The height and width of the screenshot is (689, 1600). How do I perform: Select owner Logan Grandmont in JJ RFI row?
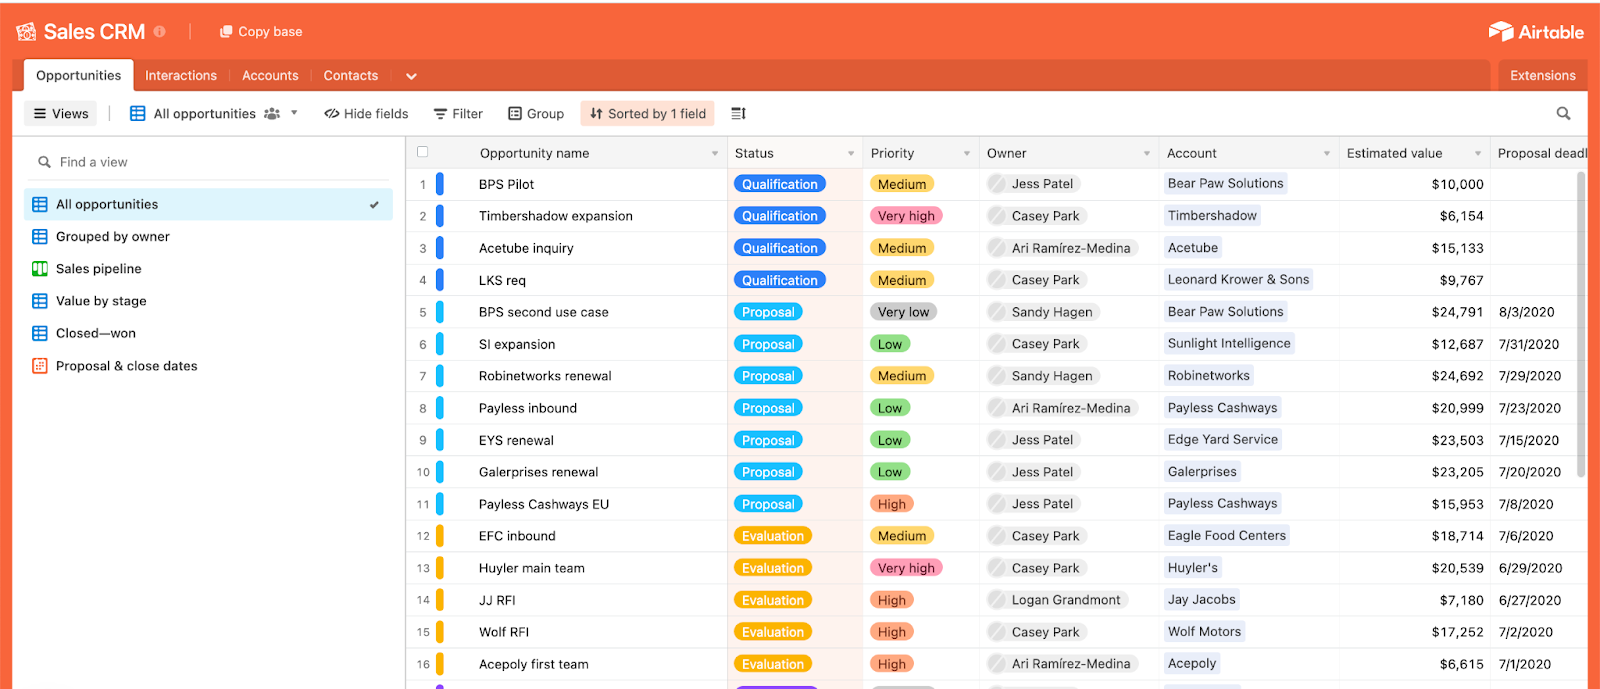tap(1056, 600)
